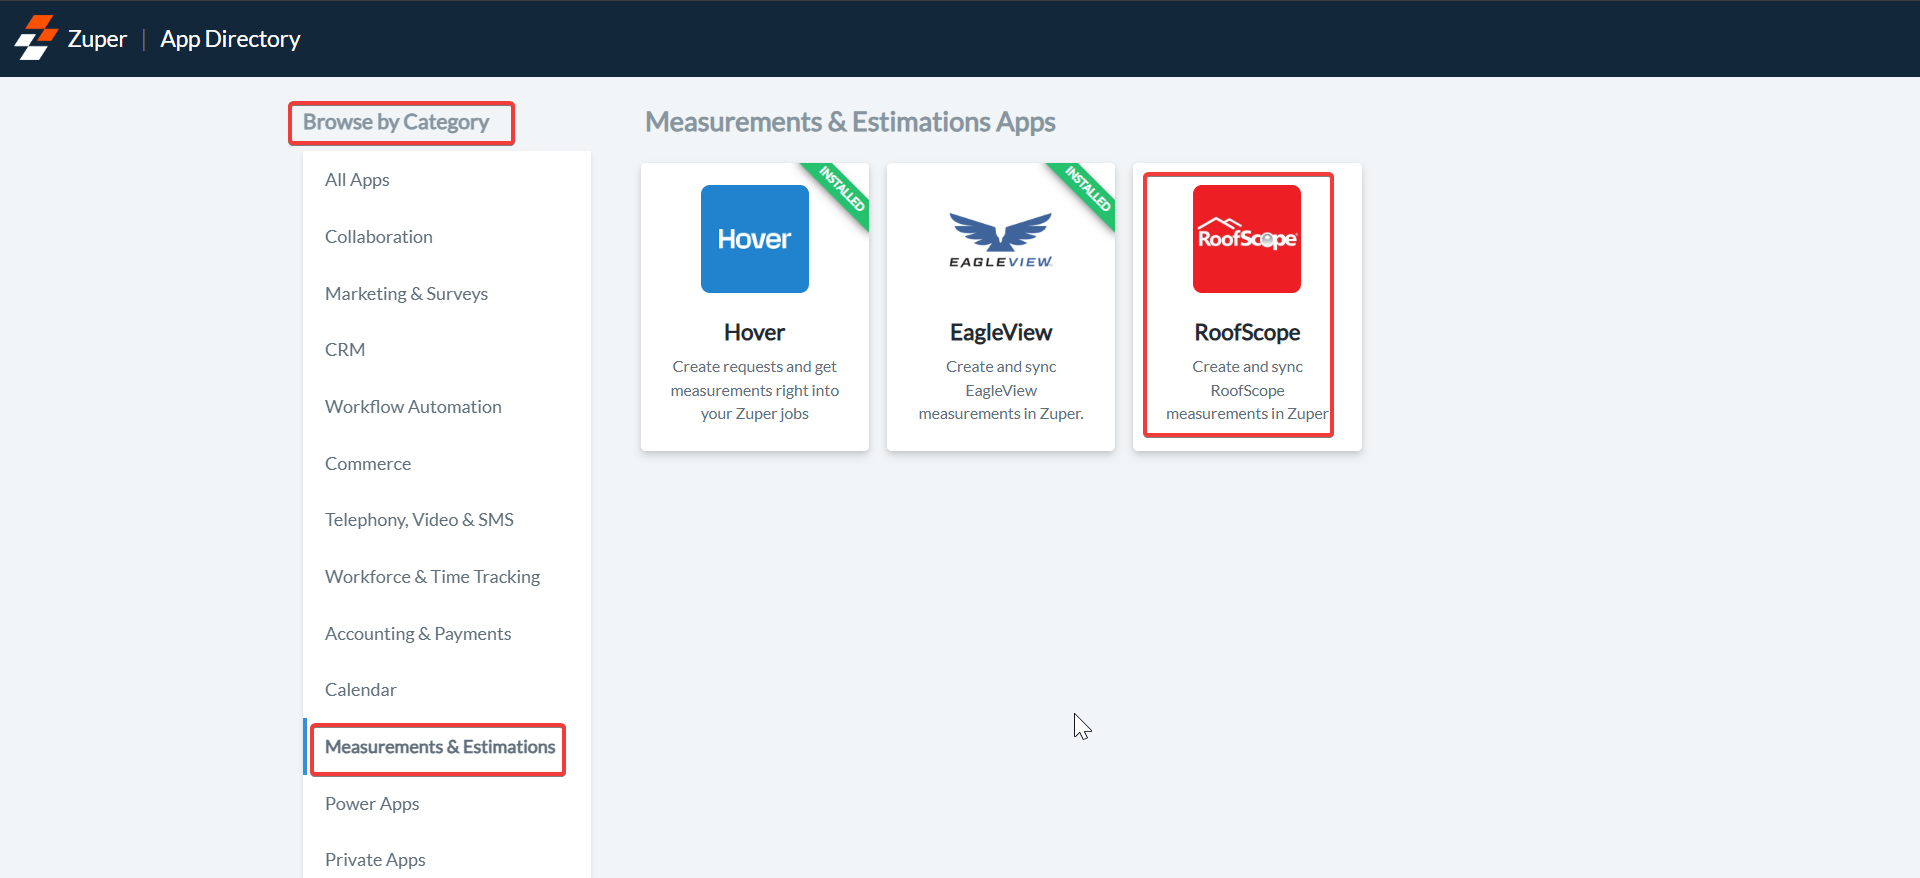This screenshot has height=878, width=1920.
Task: Open the Hover app logo tile
Action: pyautogui.click(x=755, y=239)
